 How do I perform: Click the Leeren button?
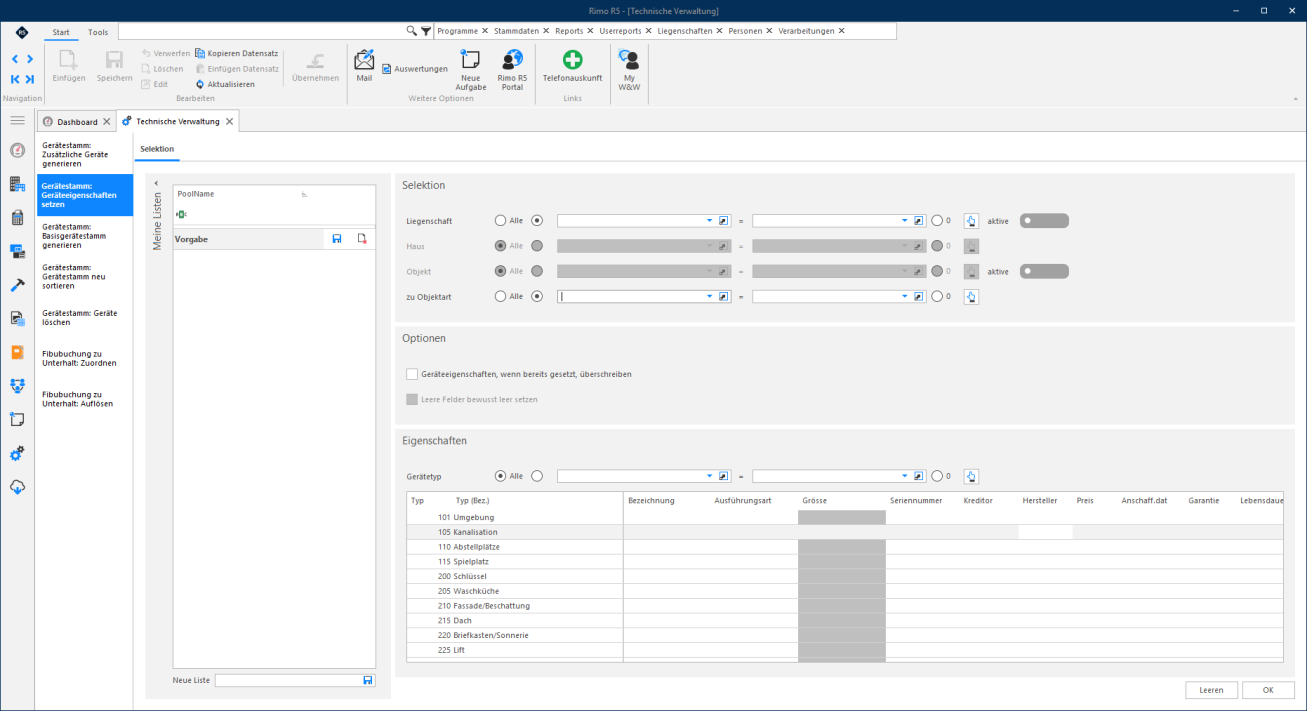(x=1212, y=690)
